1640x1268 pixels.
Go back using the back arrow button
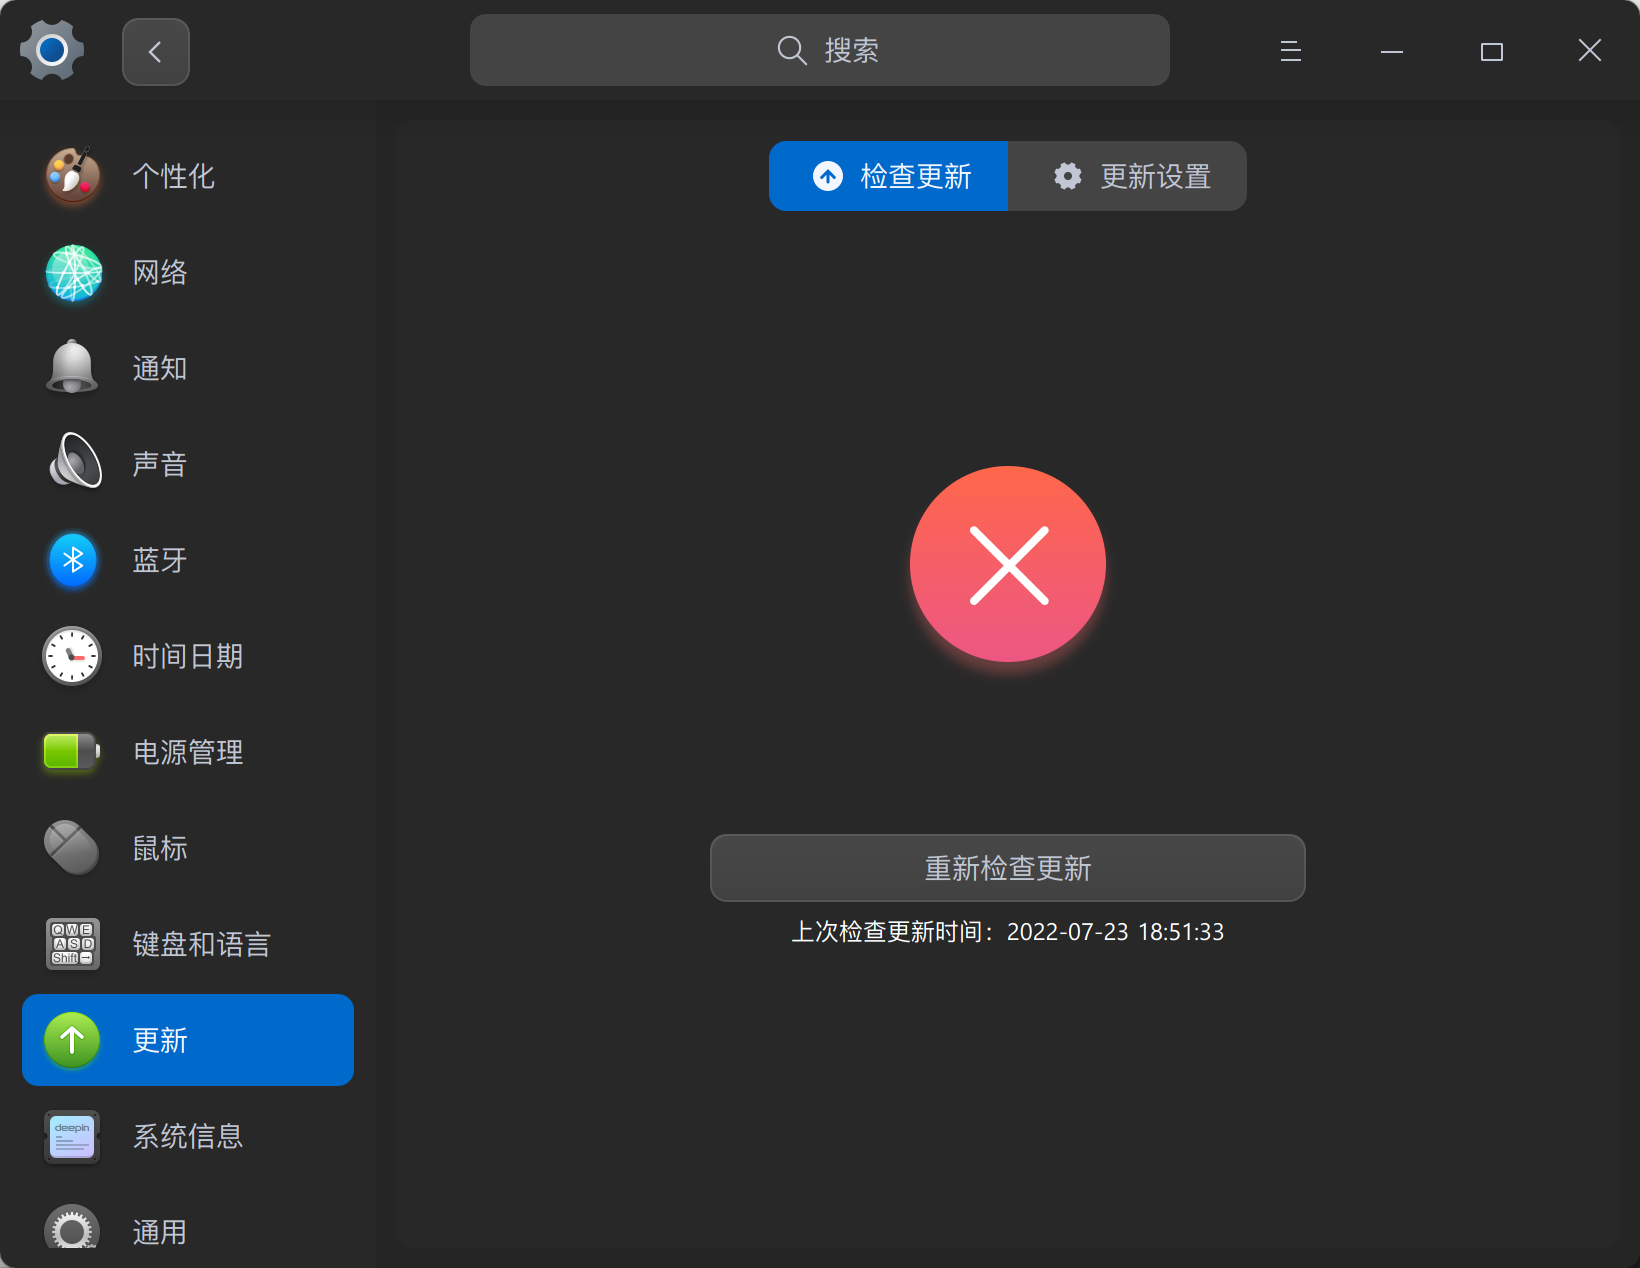coord(156,52)
